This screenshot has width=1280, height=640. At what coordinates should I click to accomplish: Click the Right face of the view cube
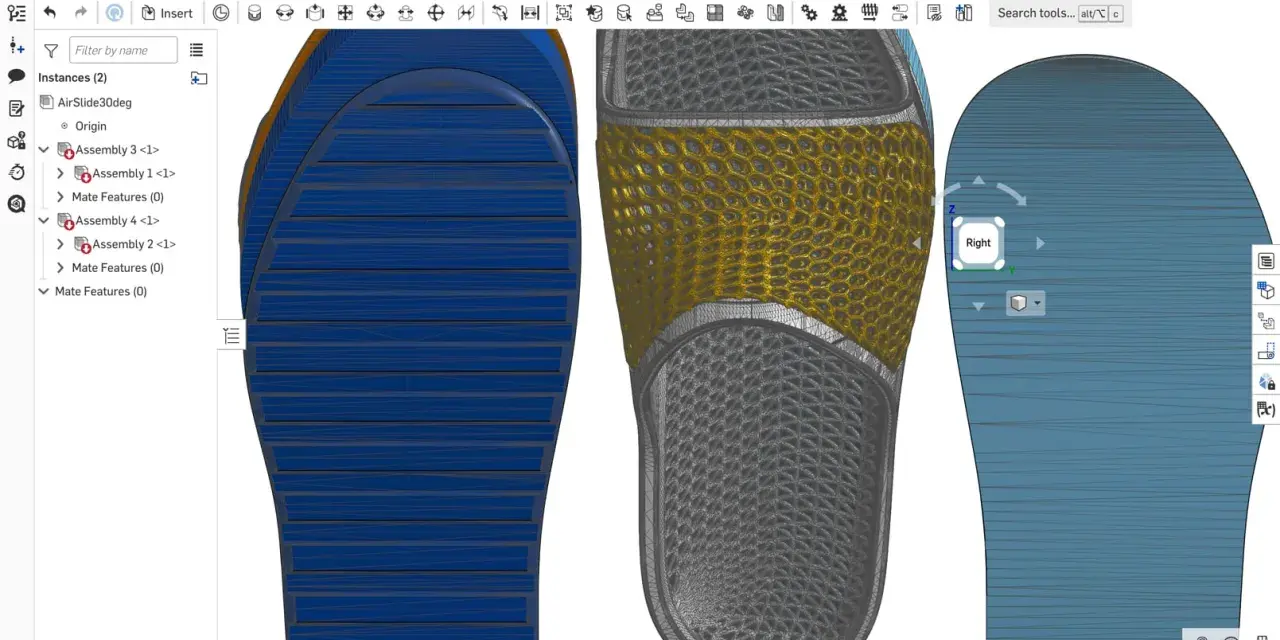[x=978, y=243]
